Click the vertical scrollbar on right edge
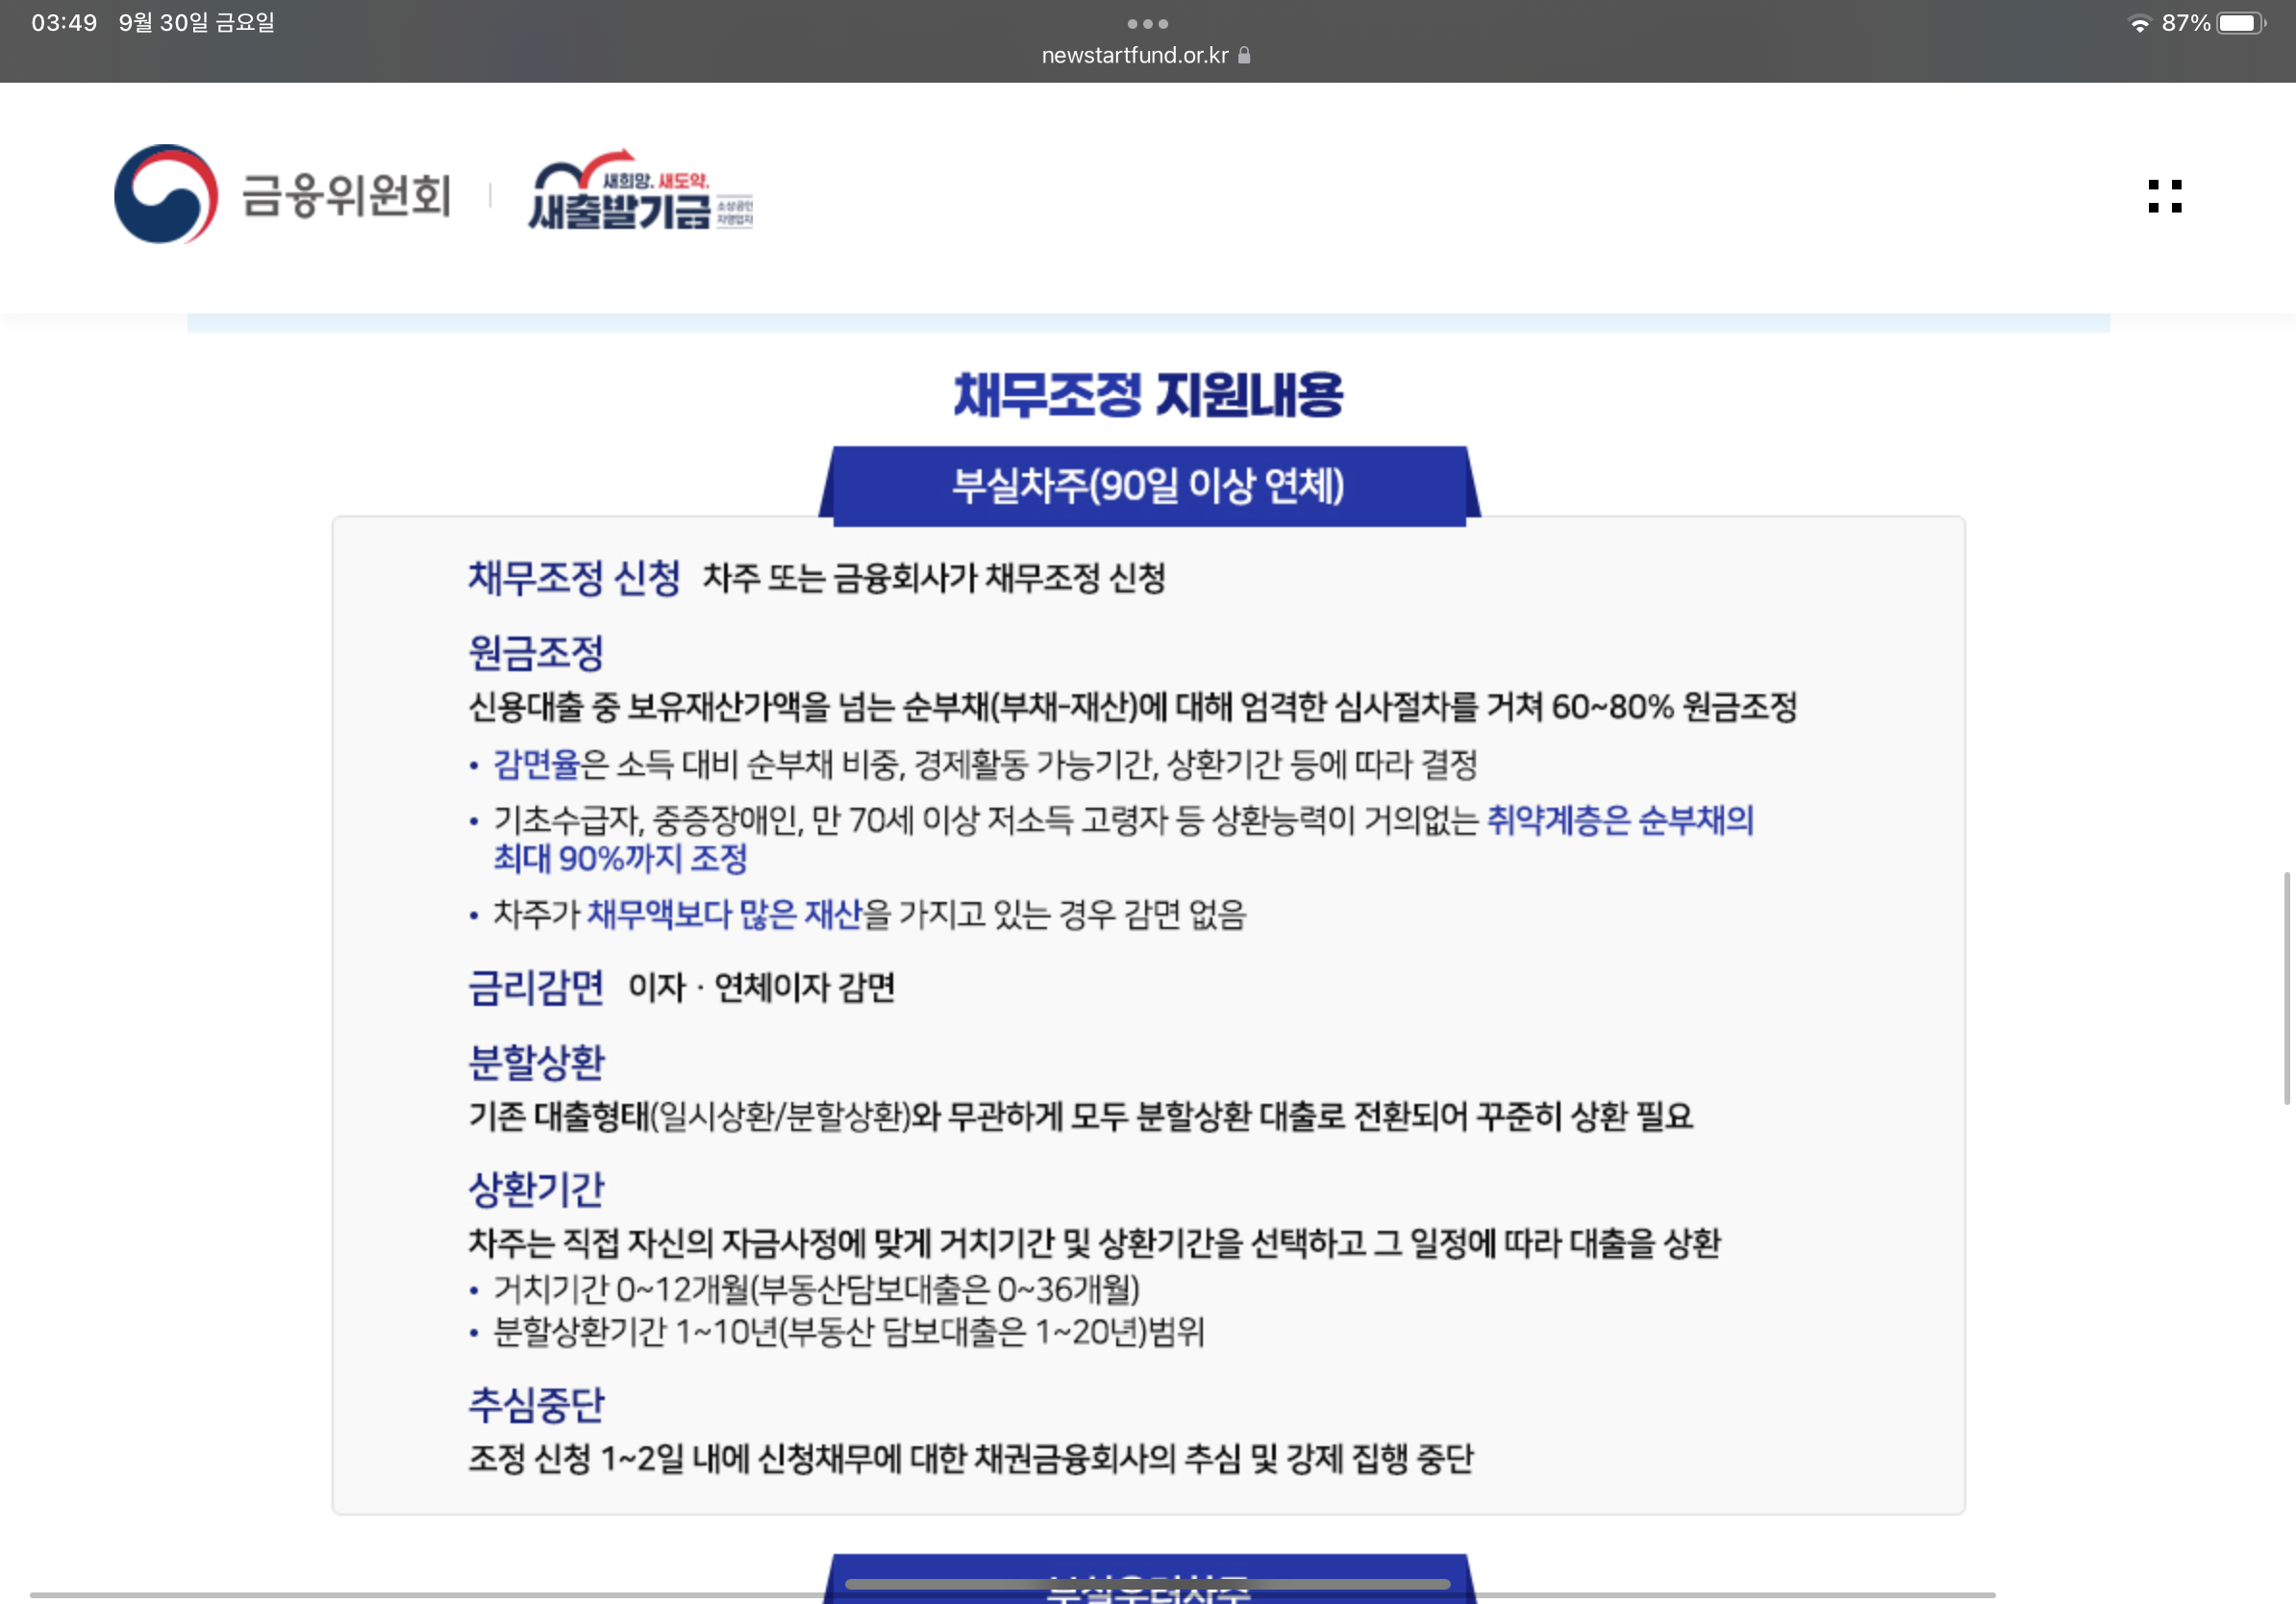The width and height of the screenshot is (2296, 1604). pyautogui.click(x=2286, y=988)
